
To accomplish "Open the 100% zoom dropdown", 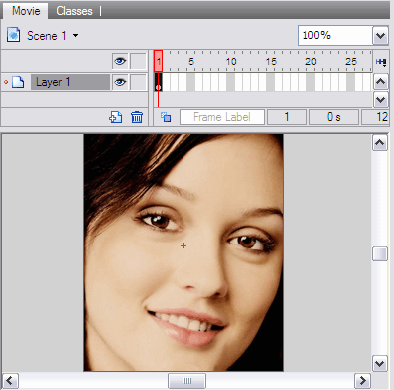I will 380,35.
